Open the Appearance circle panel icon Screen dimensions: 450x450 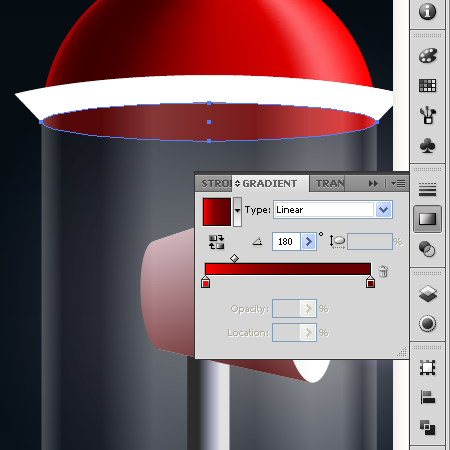(x=427, y=323)
